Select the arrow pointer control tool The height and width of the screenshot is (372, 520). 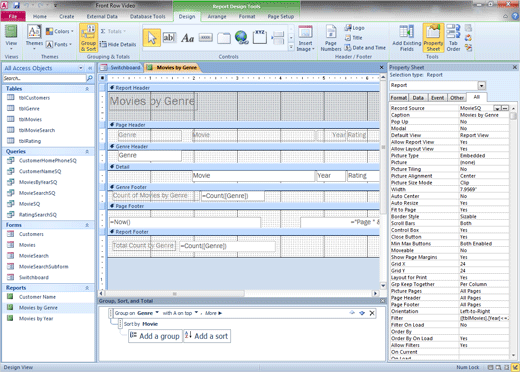pyautogui.click(x=152, y=38)
